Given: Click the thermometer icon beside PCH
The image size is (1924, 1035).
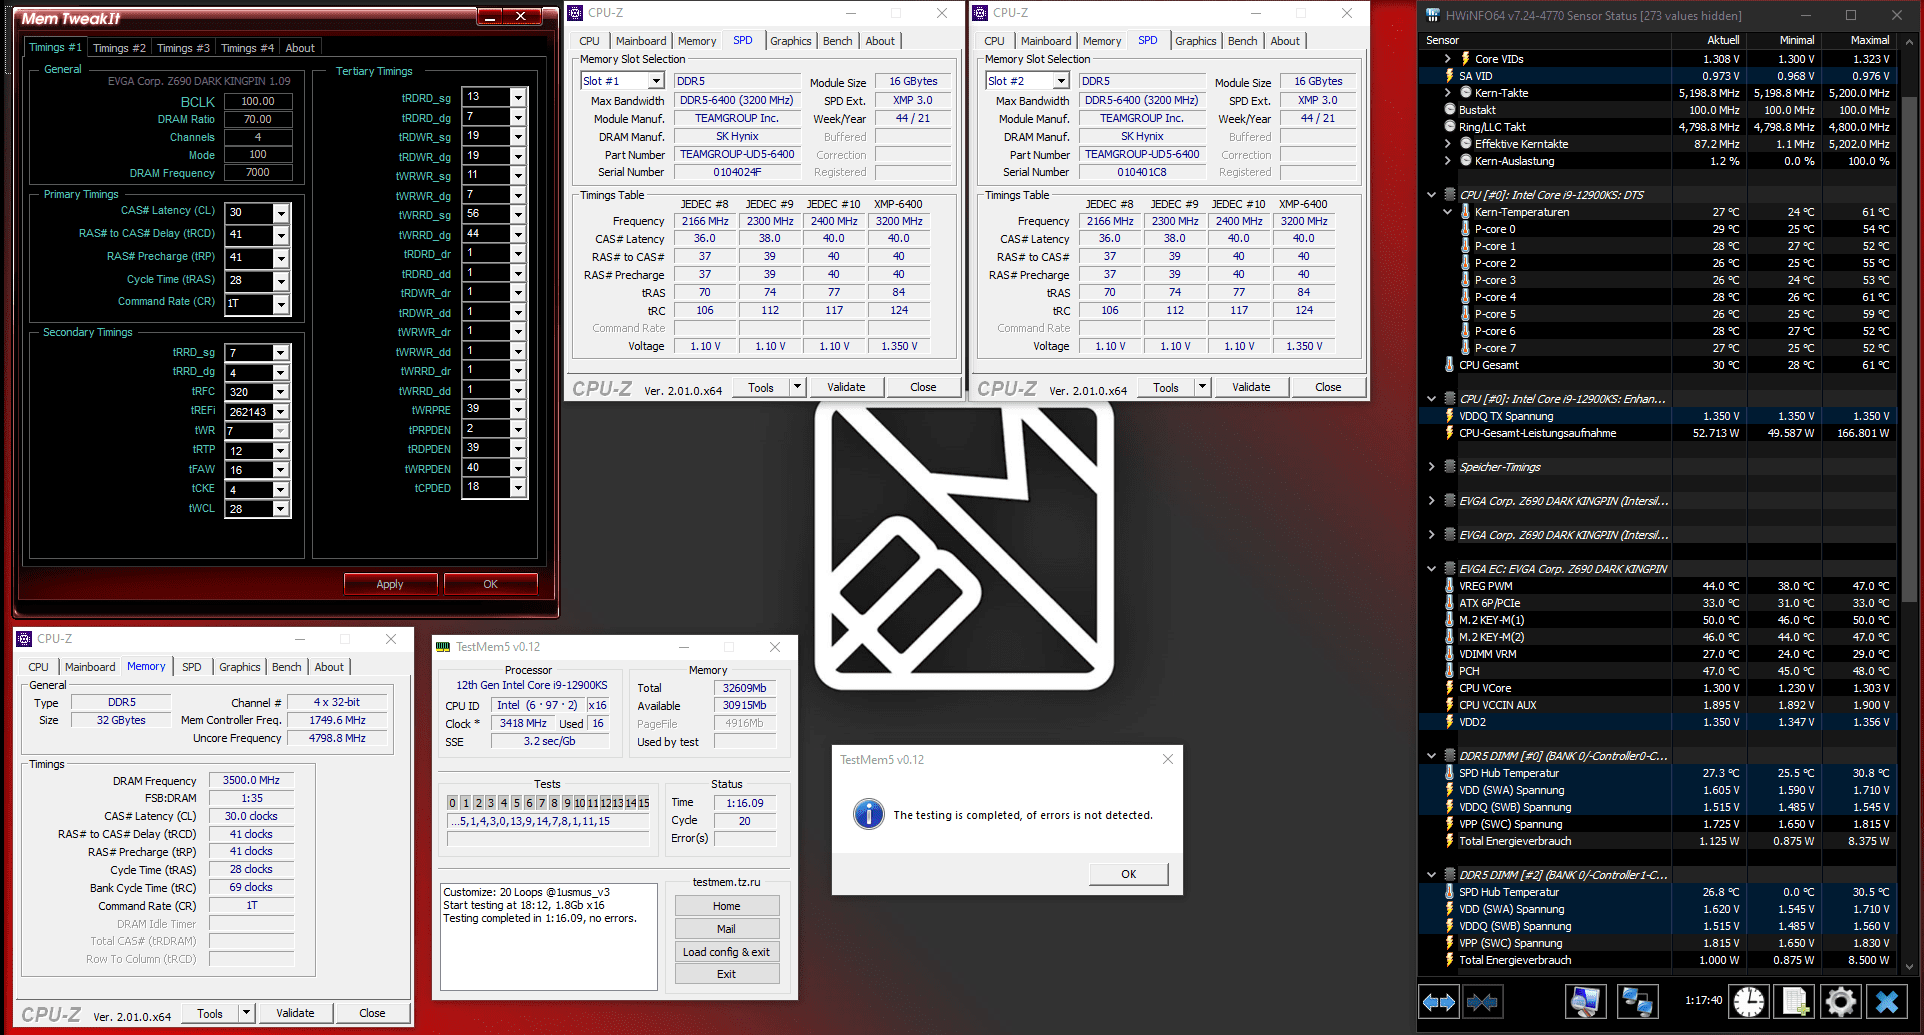Looking at the screenshot, I should 1449,671.
